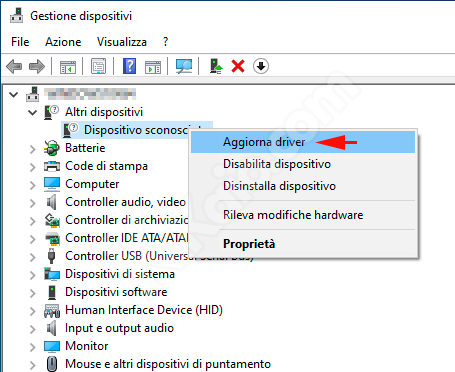Open the ? help menu
The height and width of the screenshot is (372, 455).
pos(165,42)
